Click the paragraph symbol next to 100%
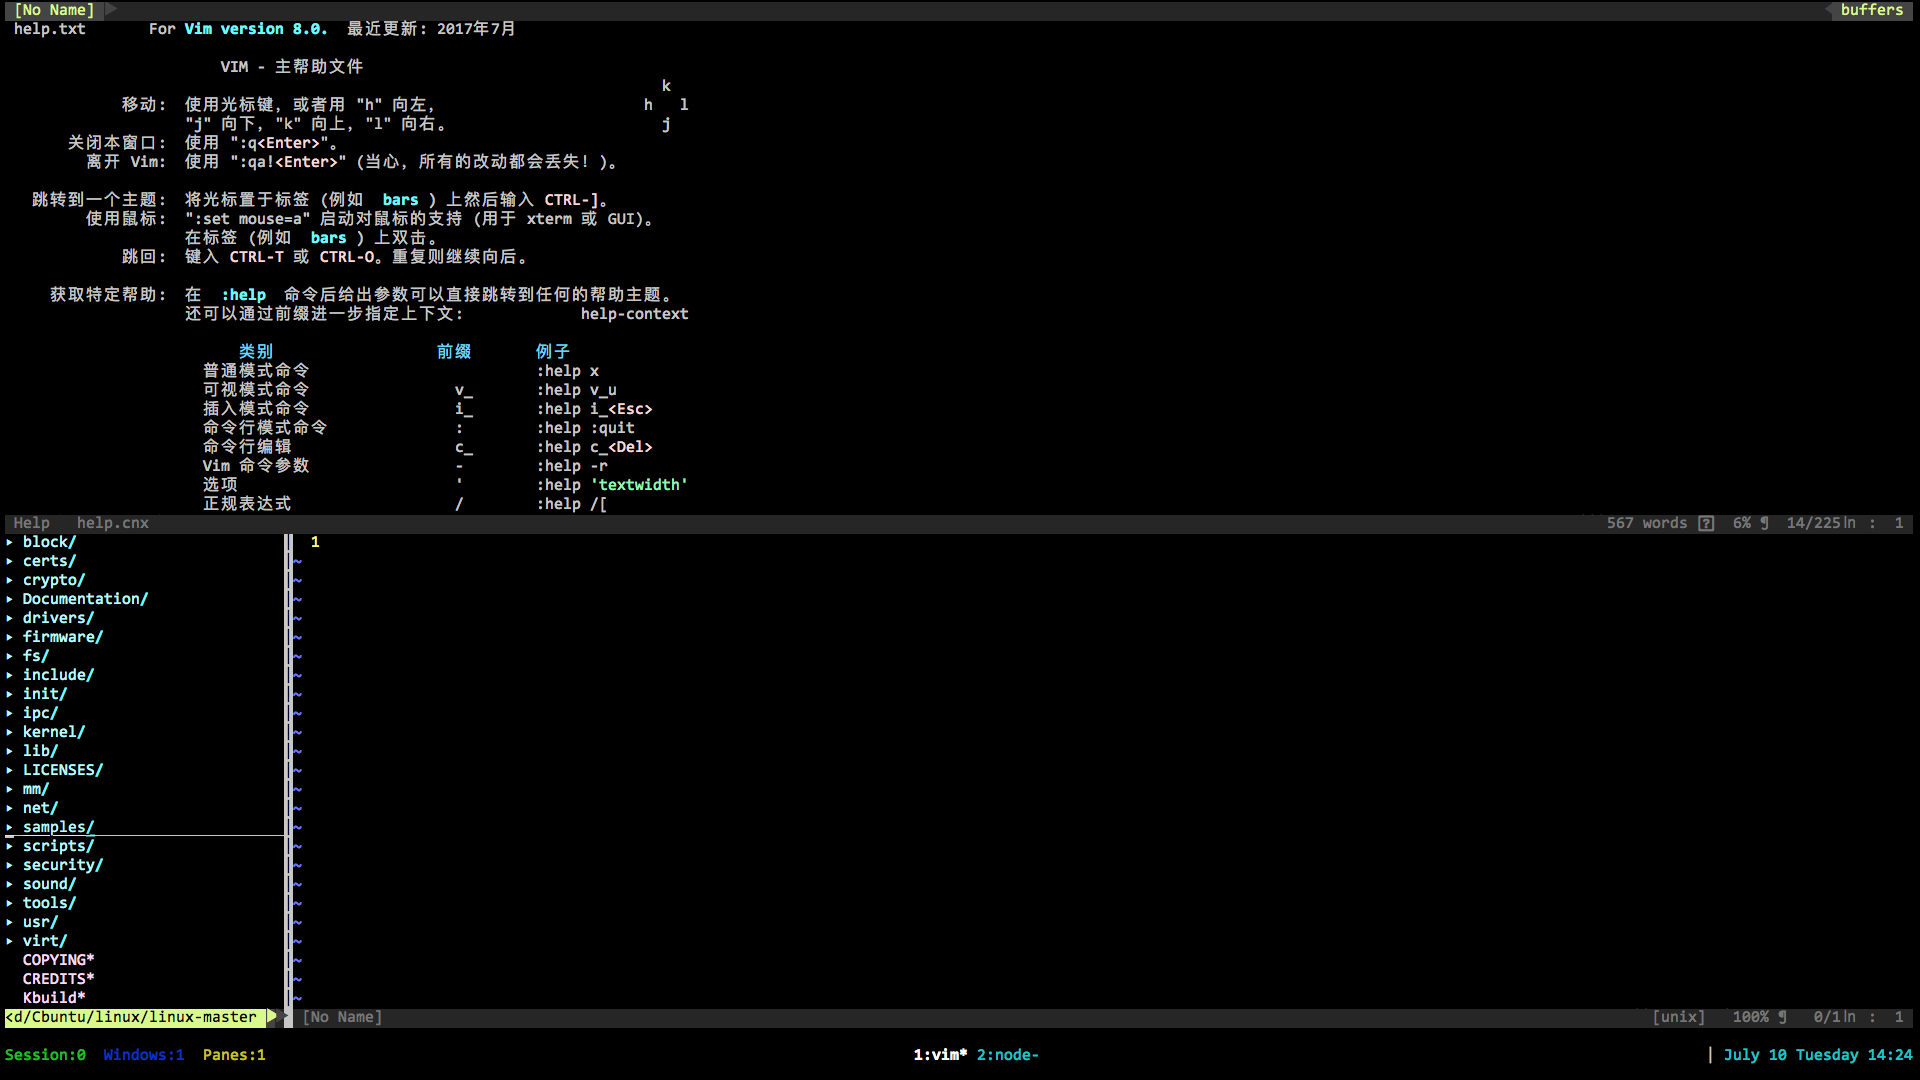Screen dimensions: 1920x1080 1782,1017
